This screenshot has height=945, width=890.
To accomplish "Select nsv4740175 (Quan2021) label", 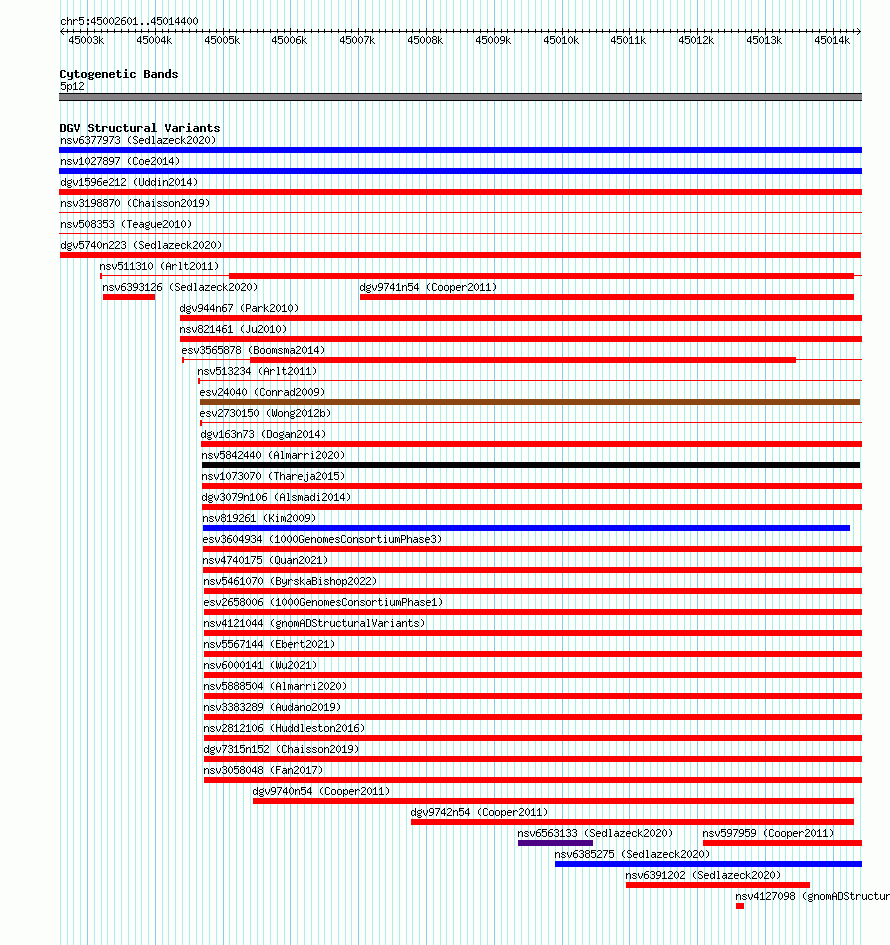I will pos(265,560).
